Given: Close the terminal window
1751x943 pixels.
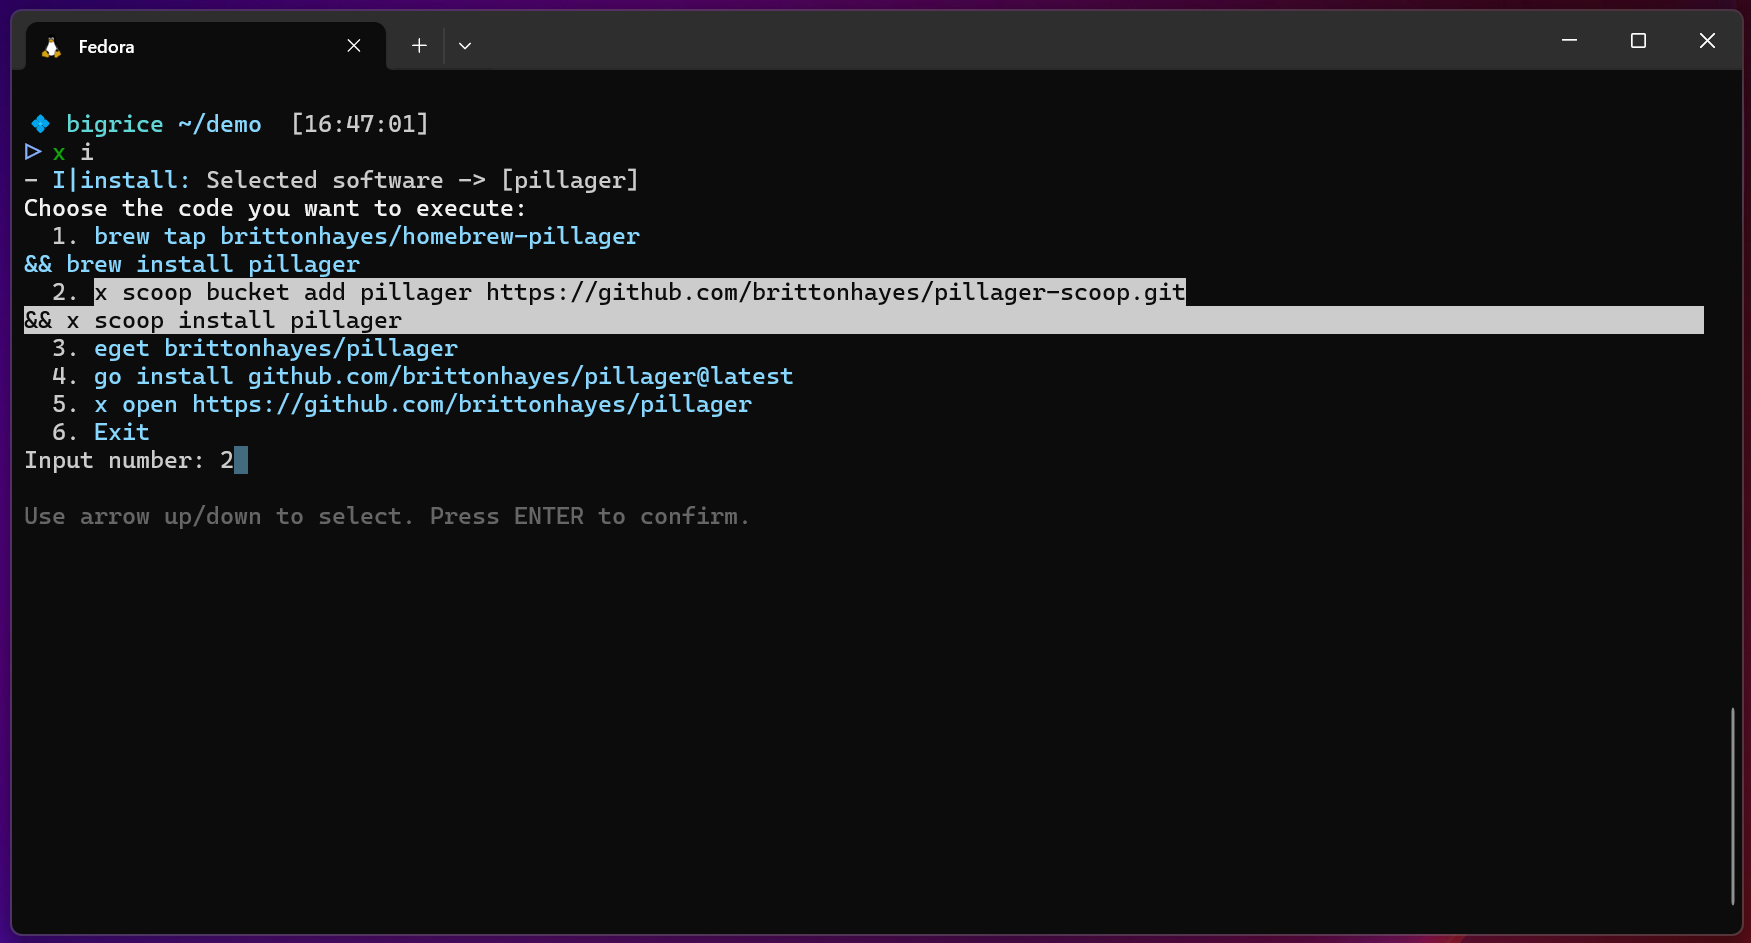Looking at the screenshot, I should pos(1707,41).
